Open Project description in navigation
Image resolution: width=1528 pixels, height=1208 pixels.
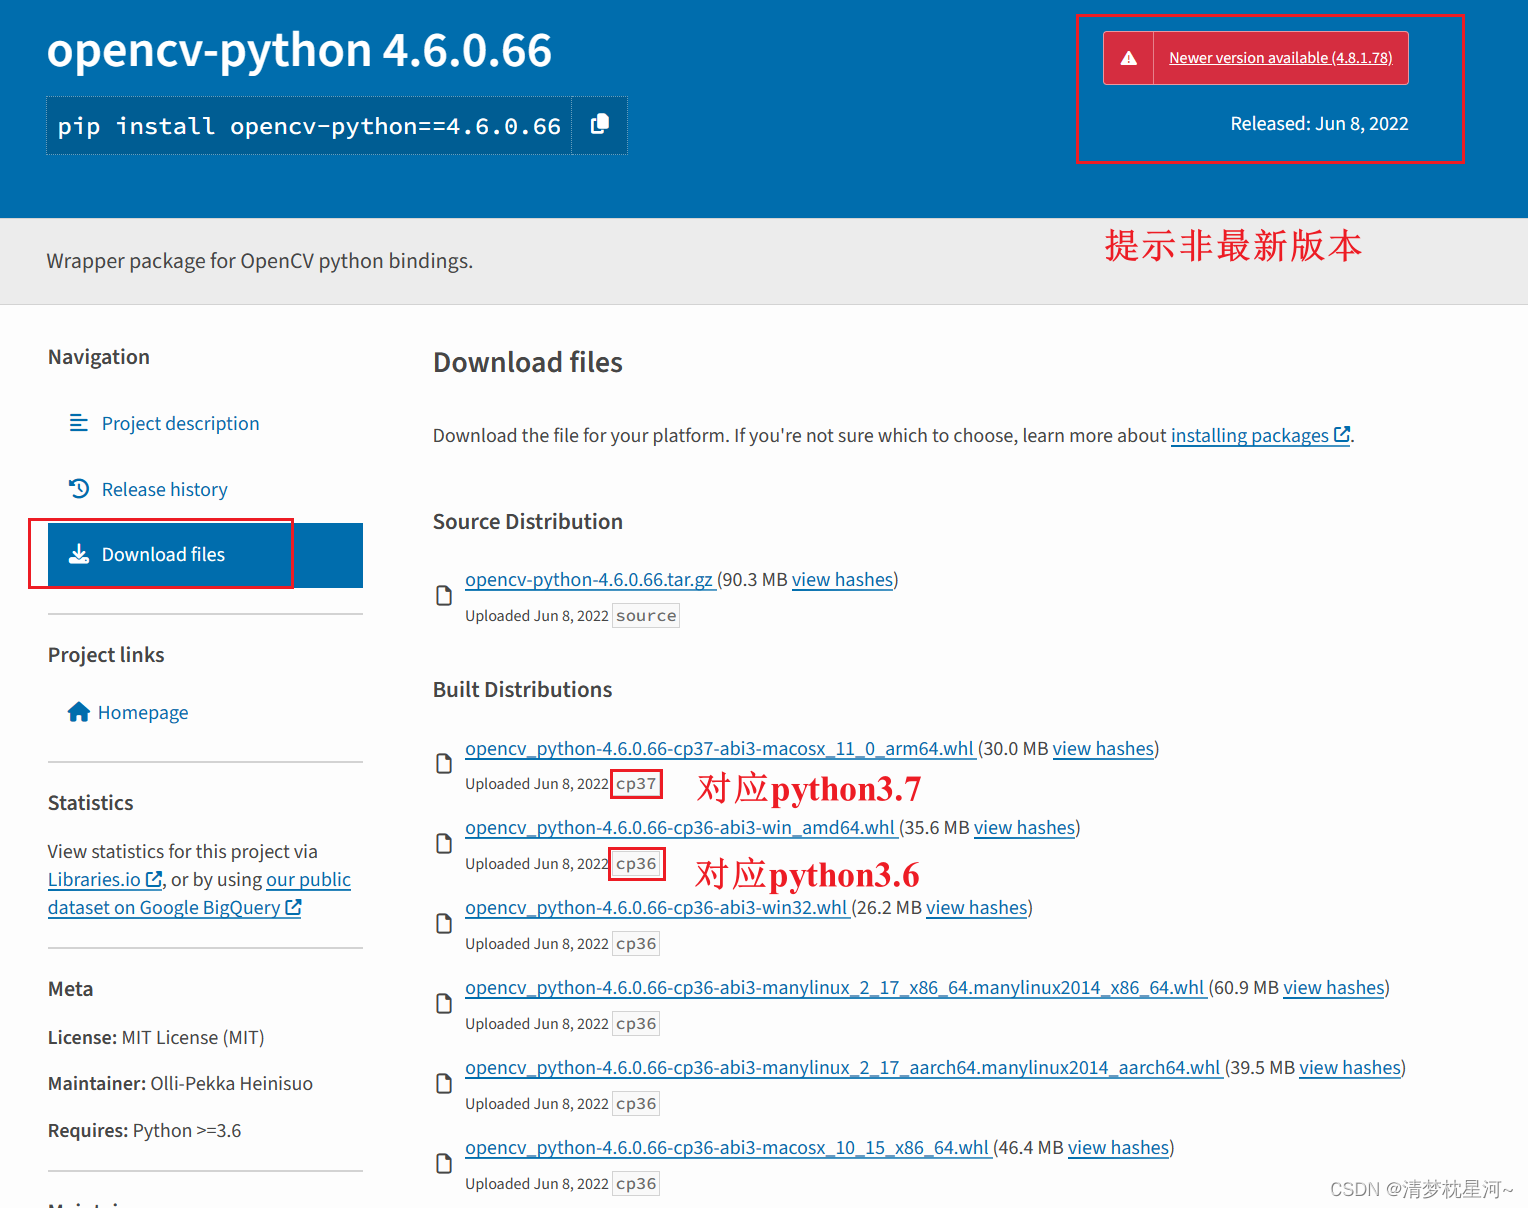point(180,423)
